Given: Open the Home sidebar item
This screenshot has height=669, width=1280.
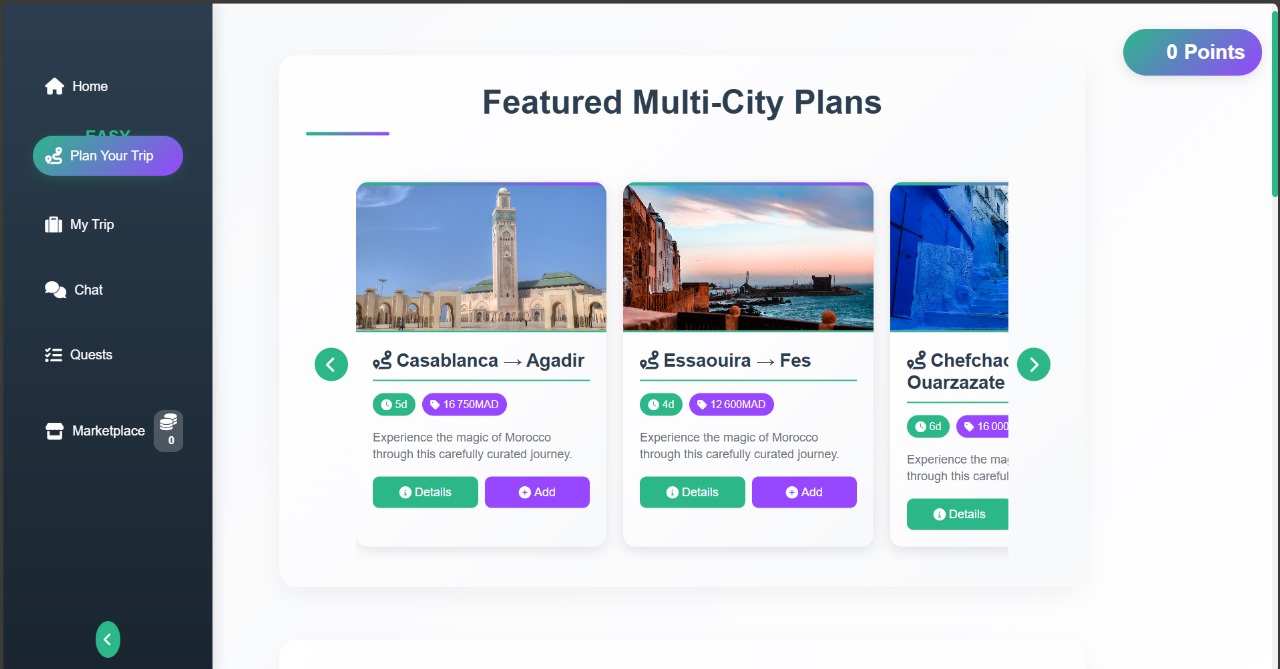Looking at the screenshot, I should point(76,86).
